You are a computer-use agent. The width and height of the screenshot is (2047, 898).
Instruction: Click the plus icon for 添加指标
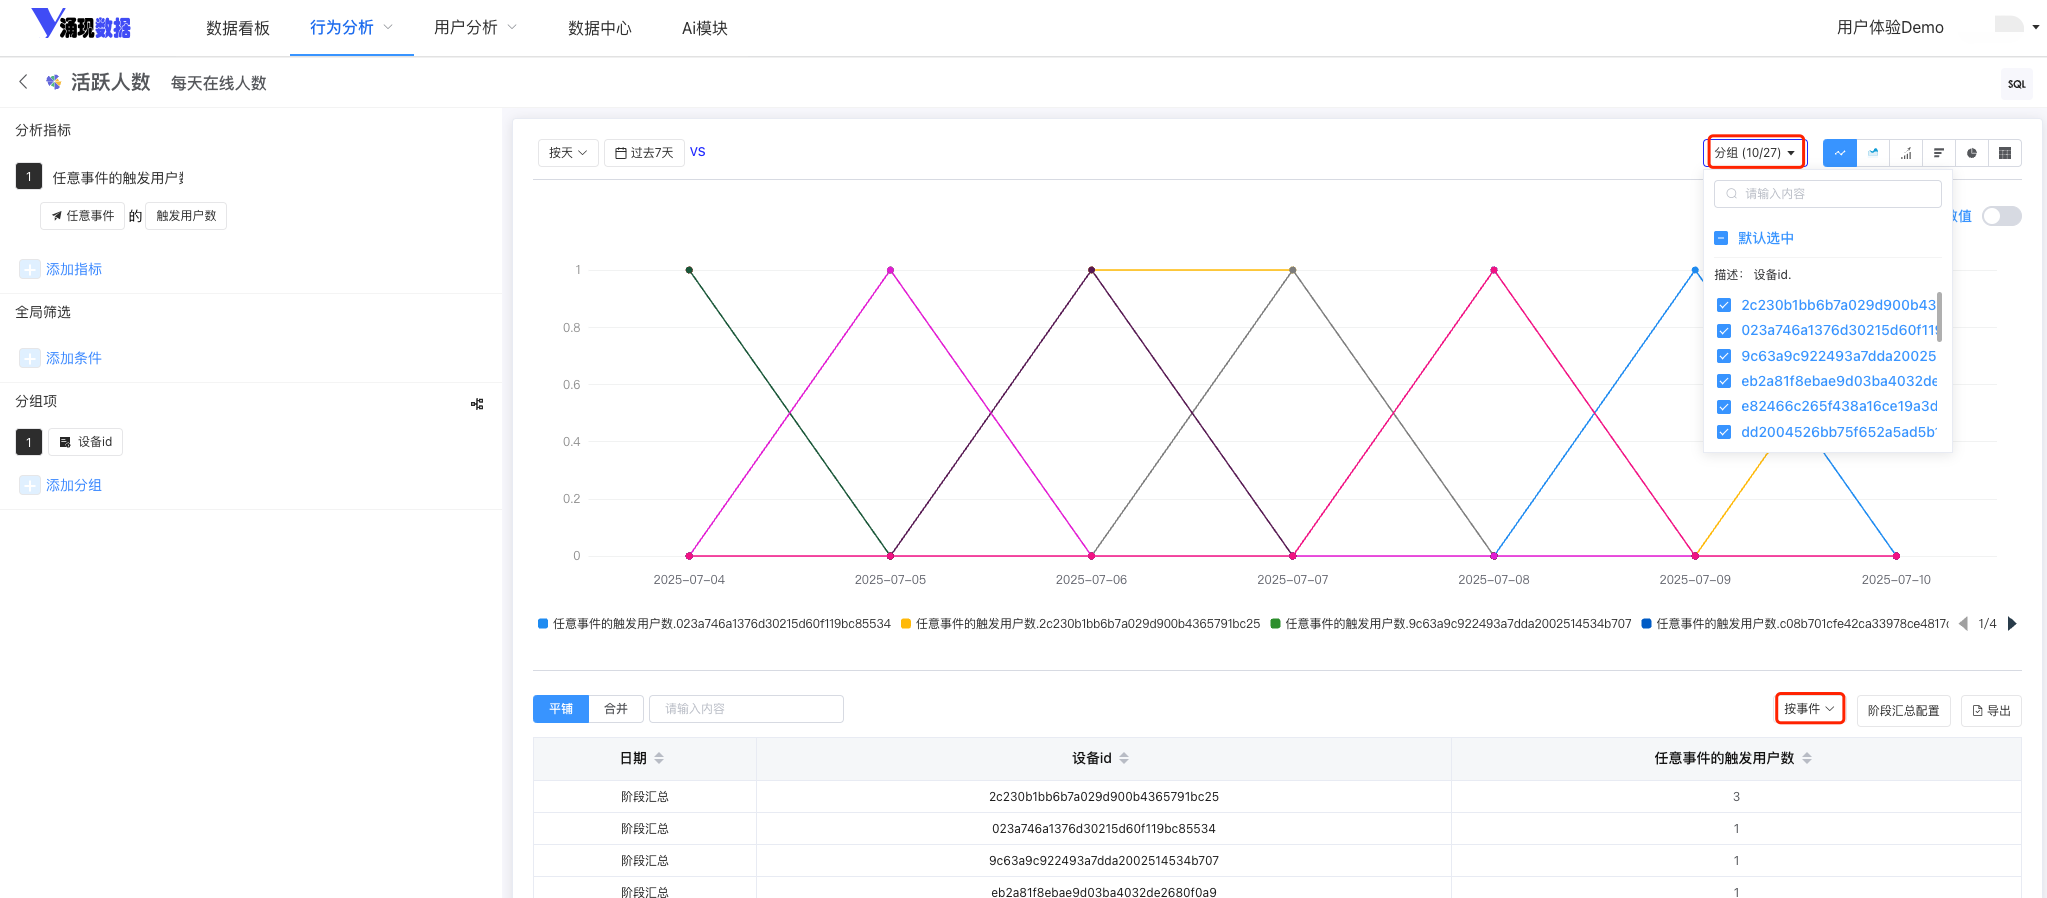(30, 269)
